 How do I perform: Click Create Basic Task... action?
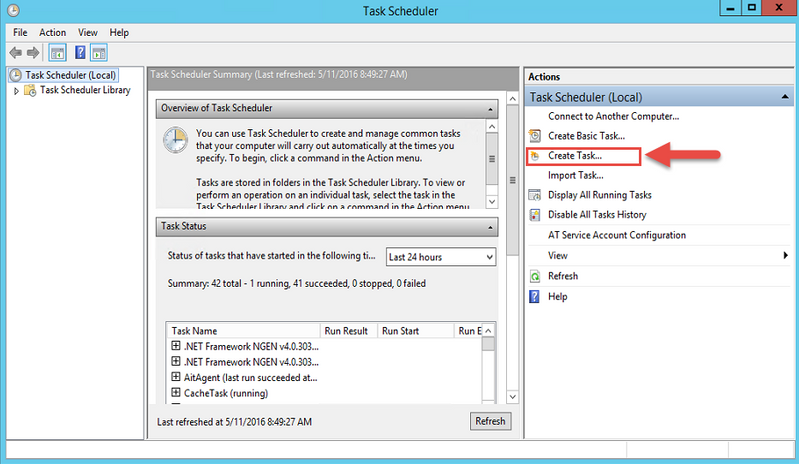587,136
